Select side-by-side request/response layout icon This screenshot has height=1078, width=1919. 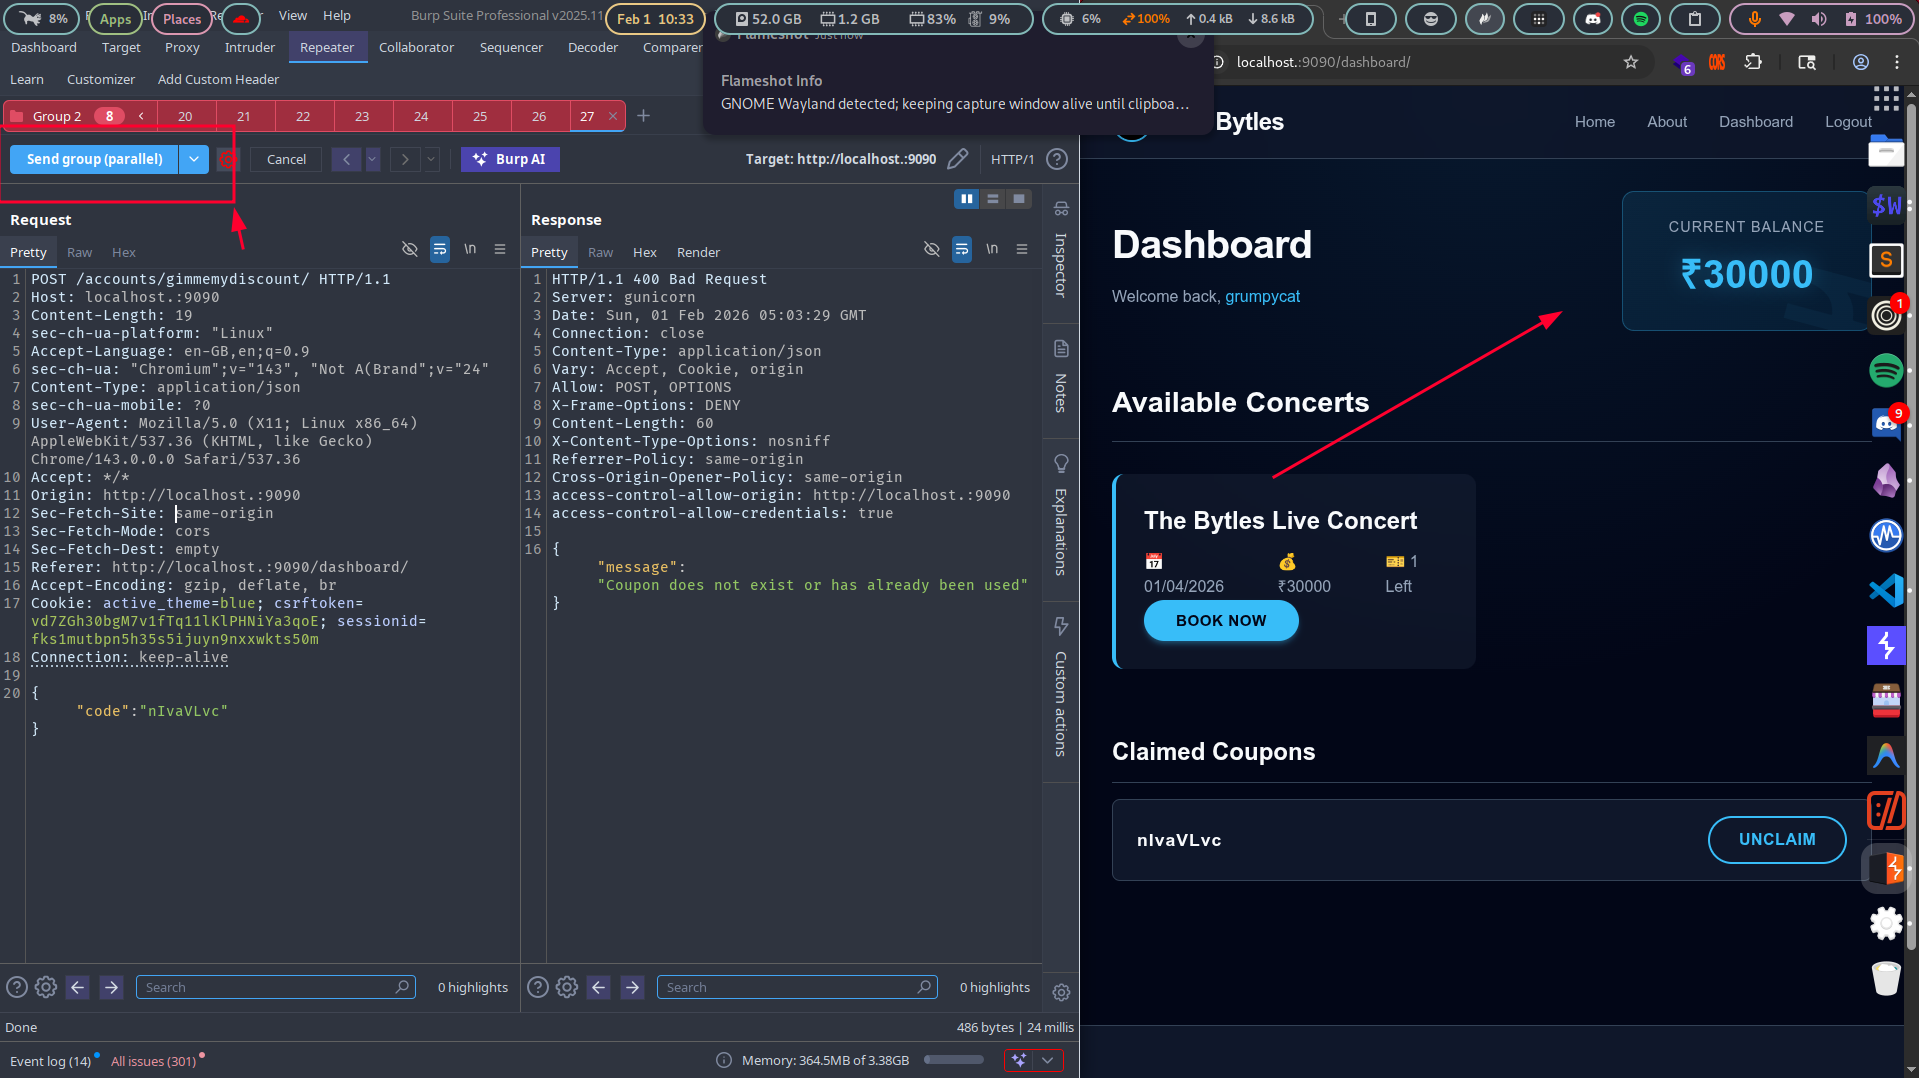pyautogui.click(x=966, y=199)
